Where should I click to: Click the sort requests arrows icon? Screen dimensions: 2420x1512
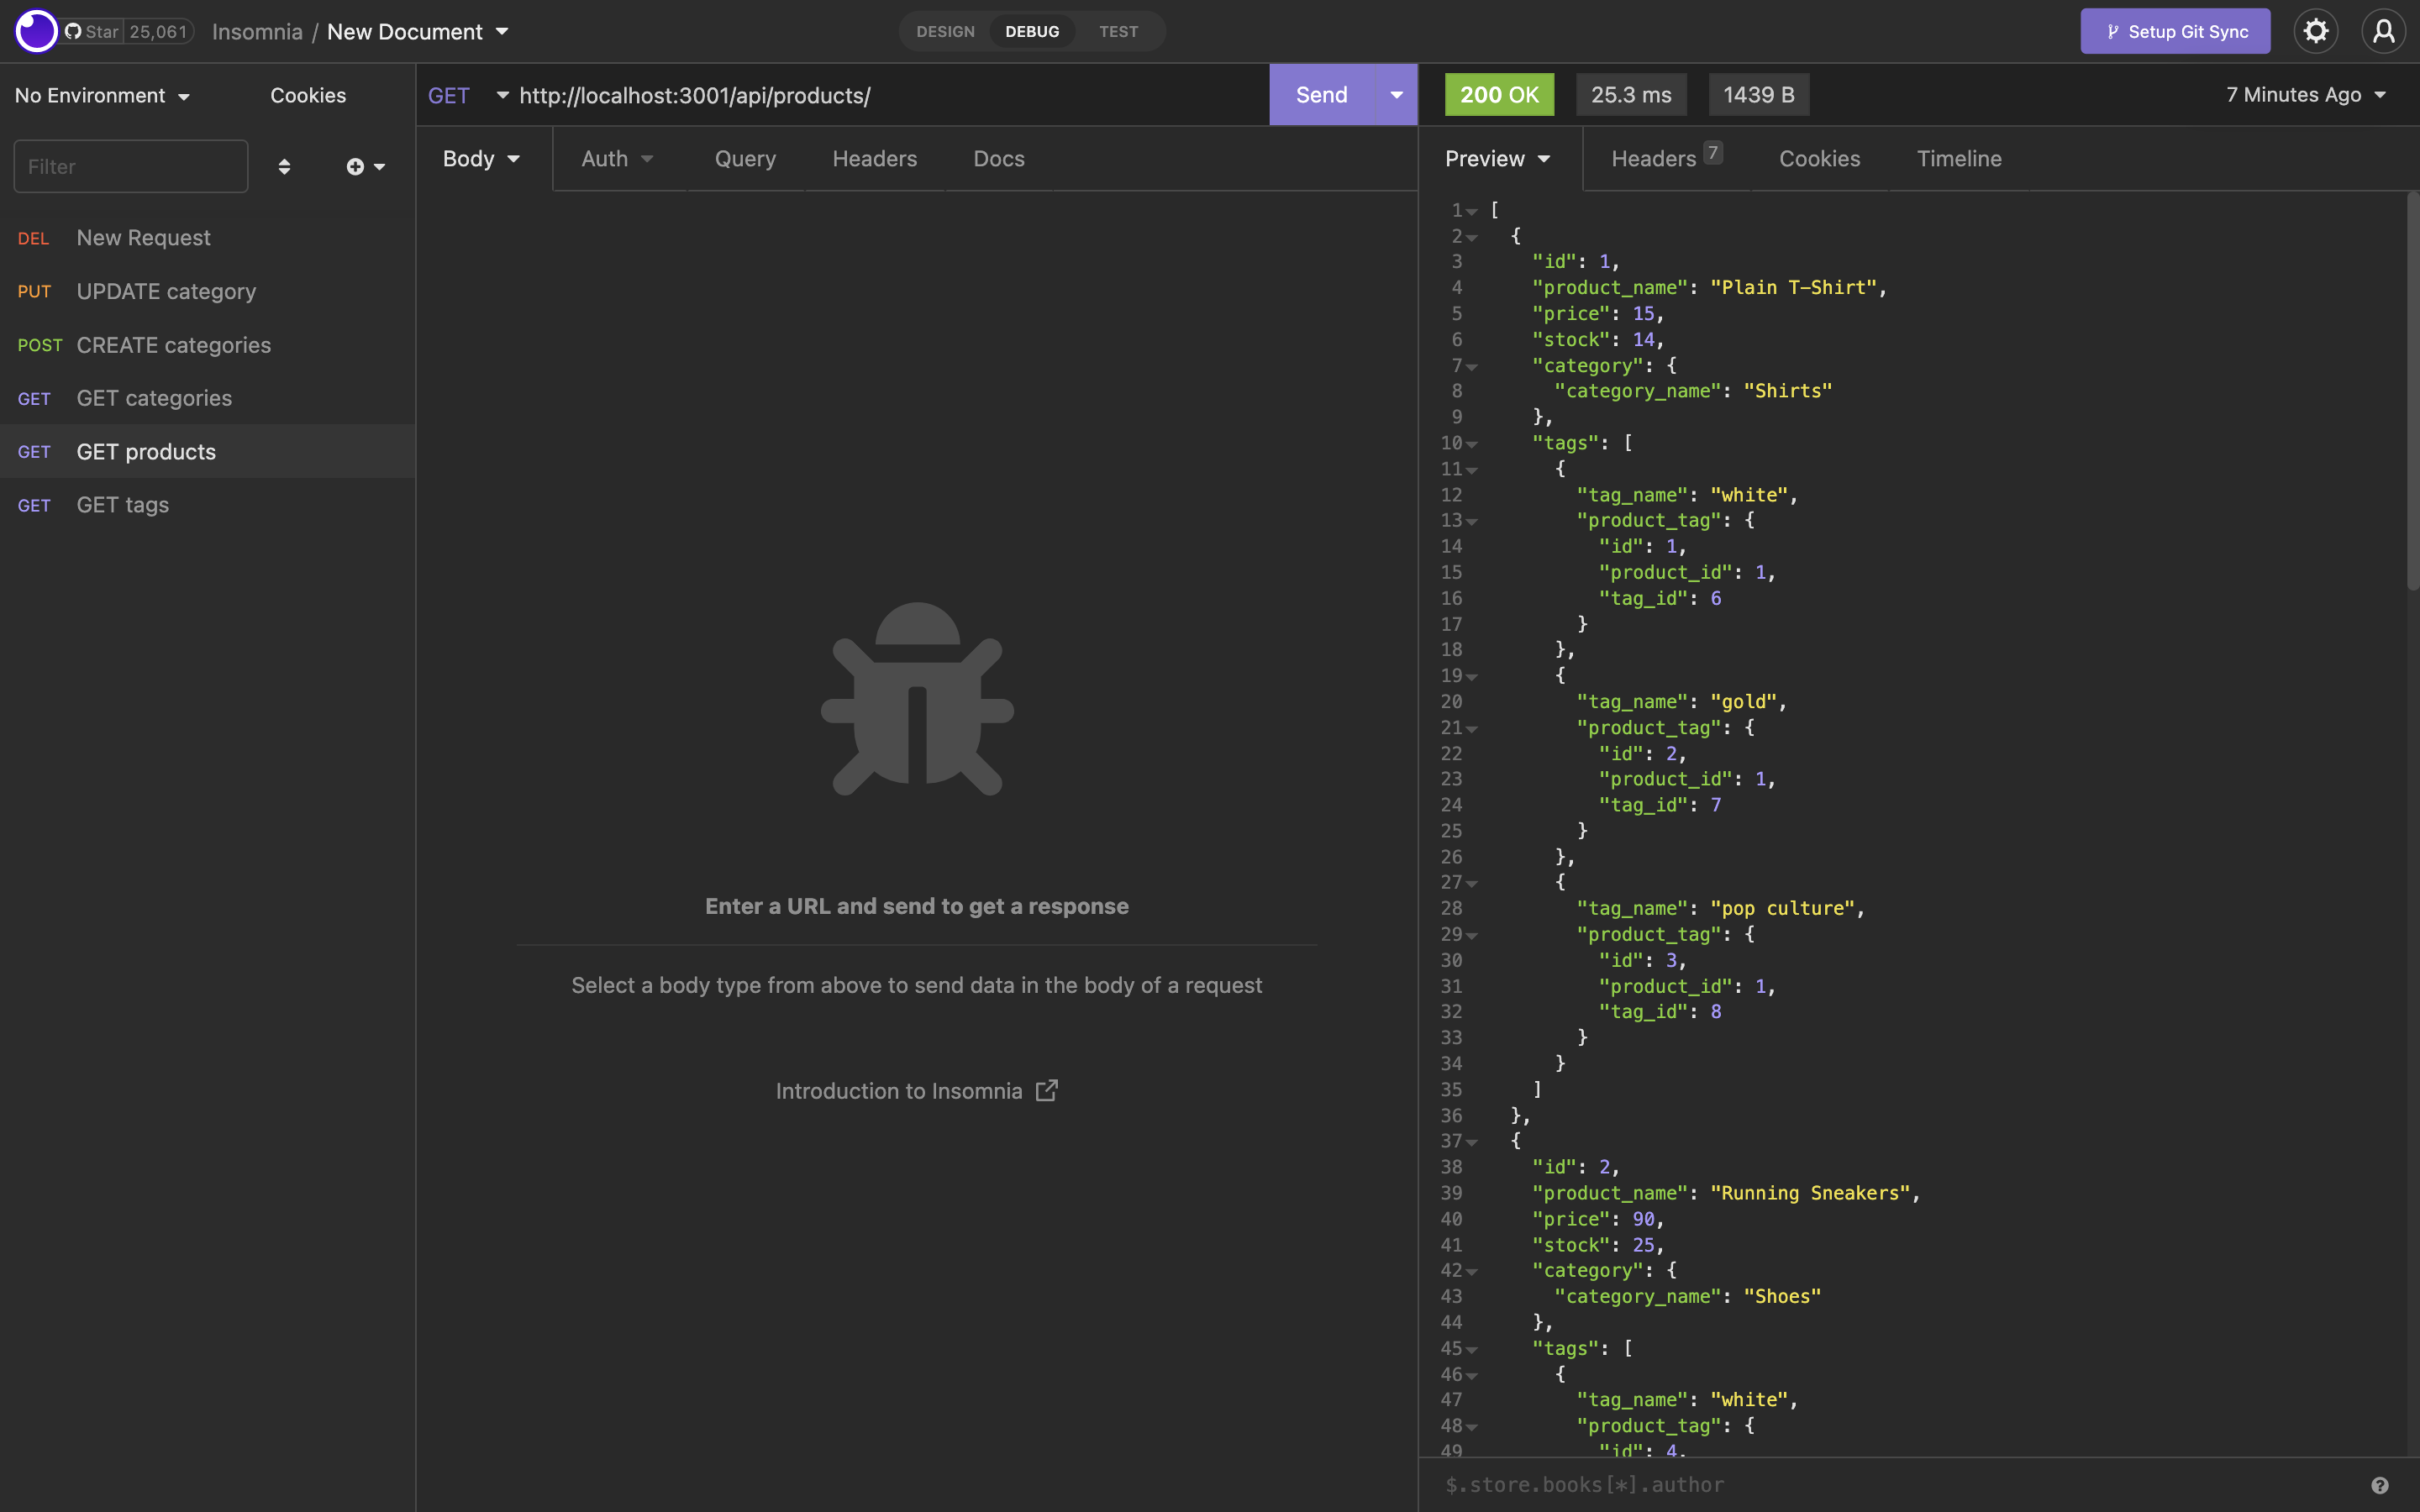point(284,167)
